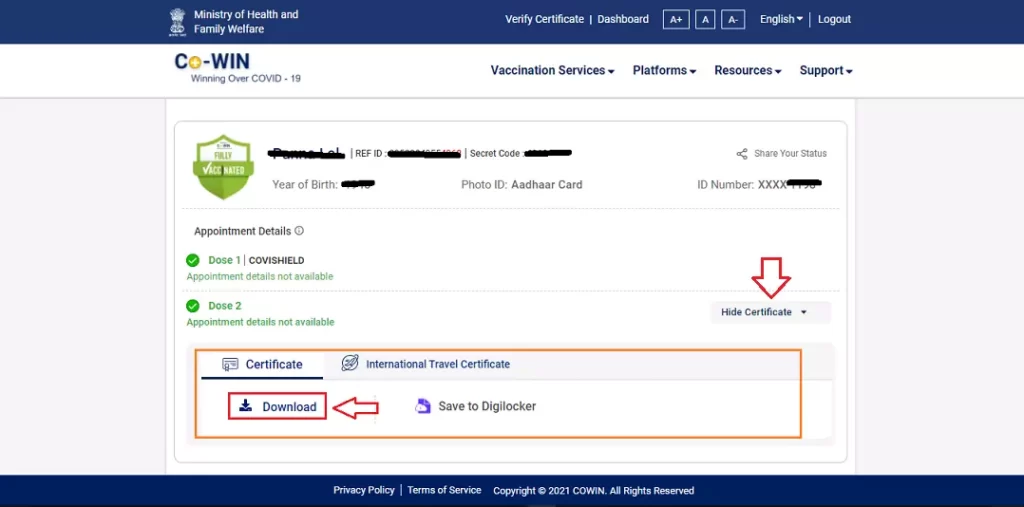Click the info icon next to Appointment Details
Screen dimensions: 1024x507
(x=299, y=231)
